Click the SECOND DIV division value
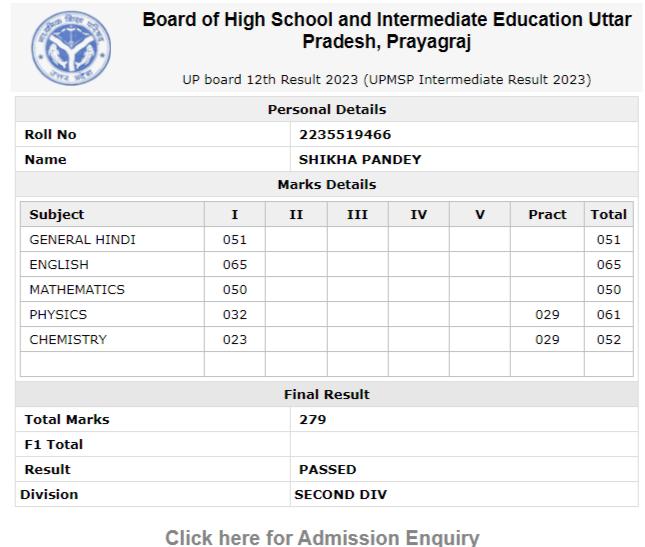 click(341, 494)
